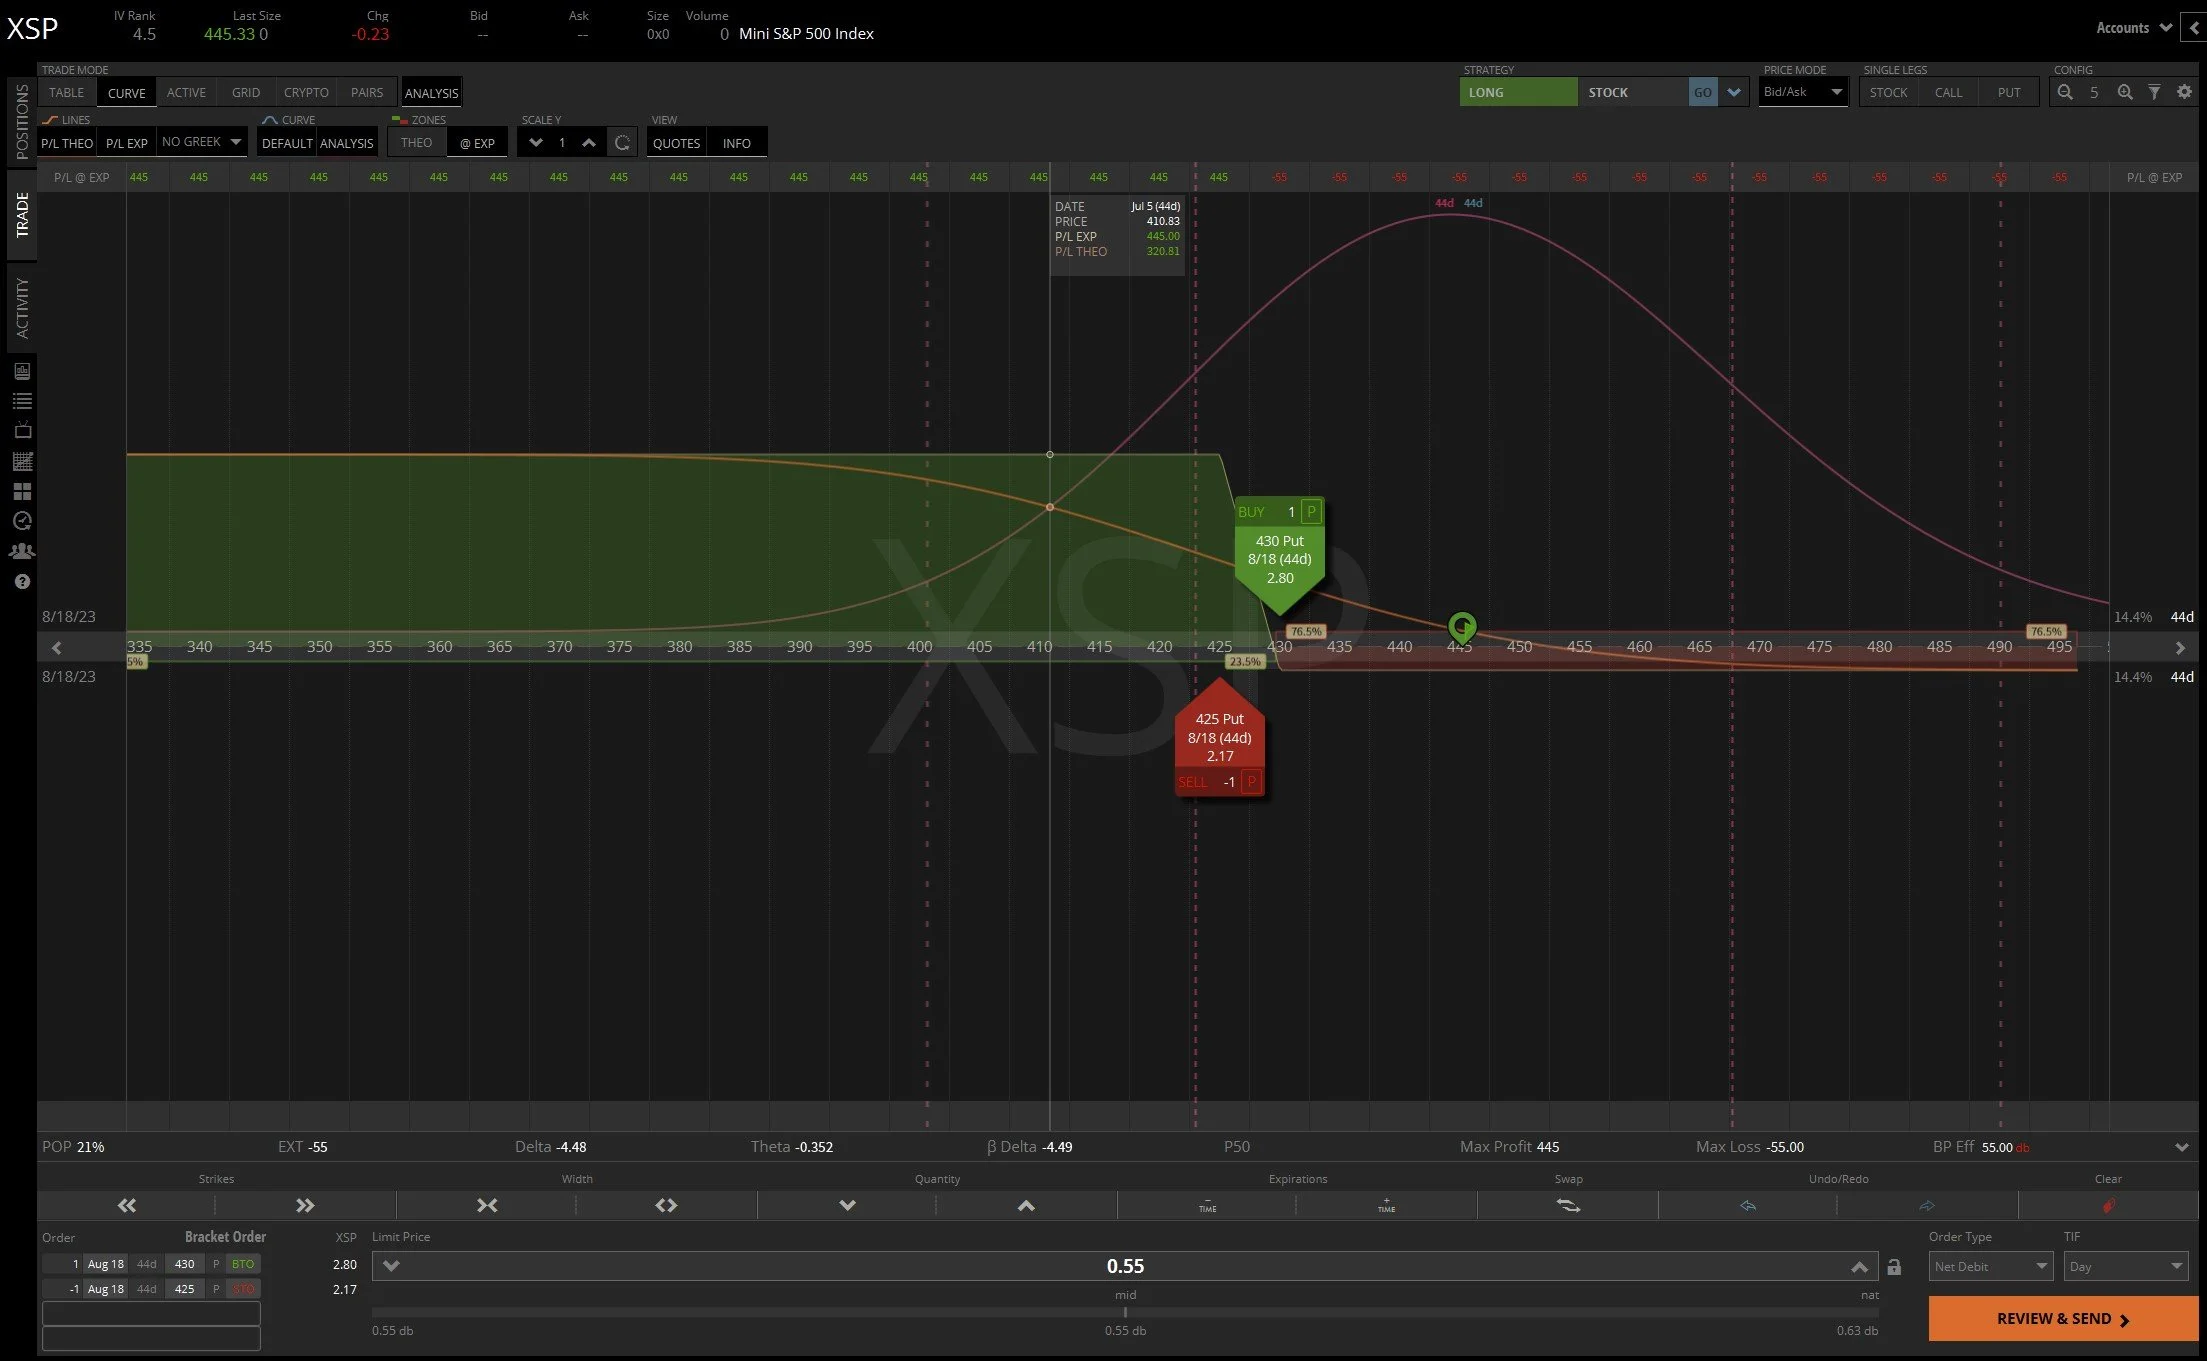
Task: Select the history clock icon on the sidebar
Action: pos(21,520)
